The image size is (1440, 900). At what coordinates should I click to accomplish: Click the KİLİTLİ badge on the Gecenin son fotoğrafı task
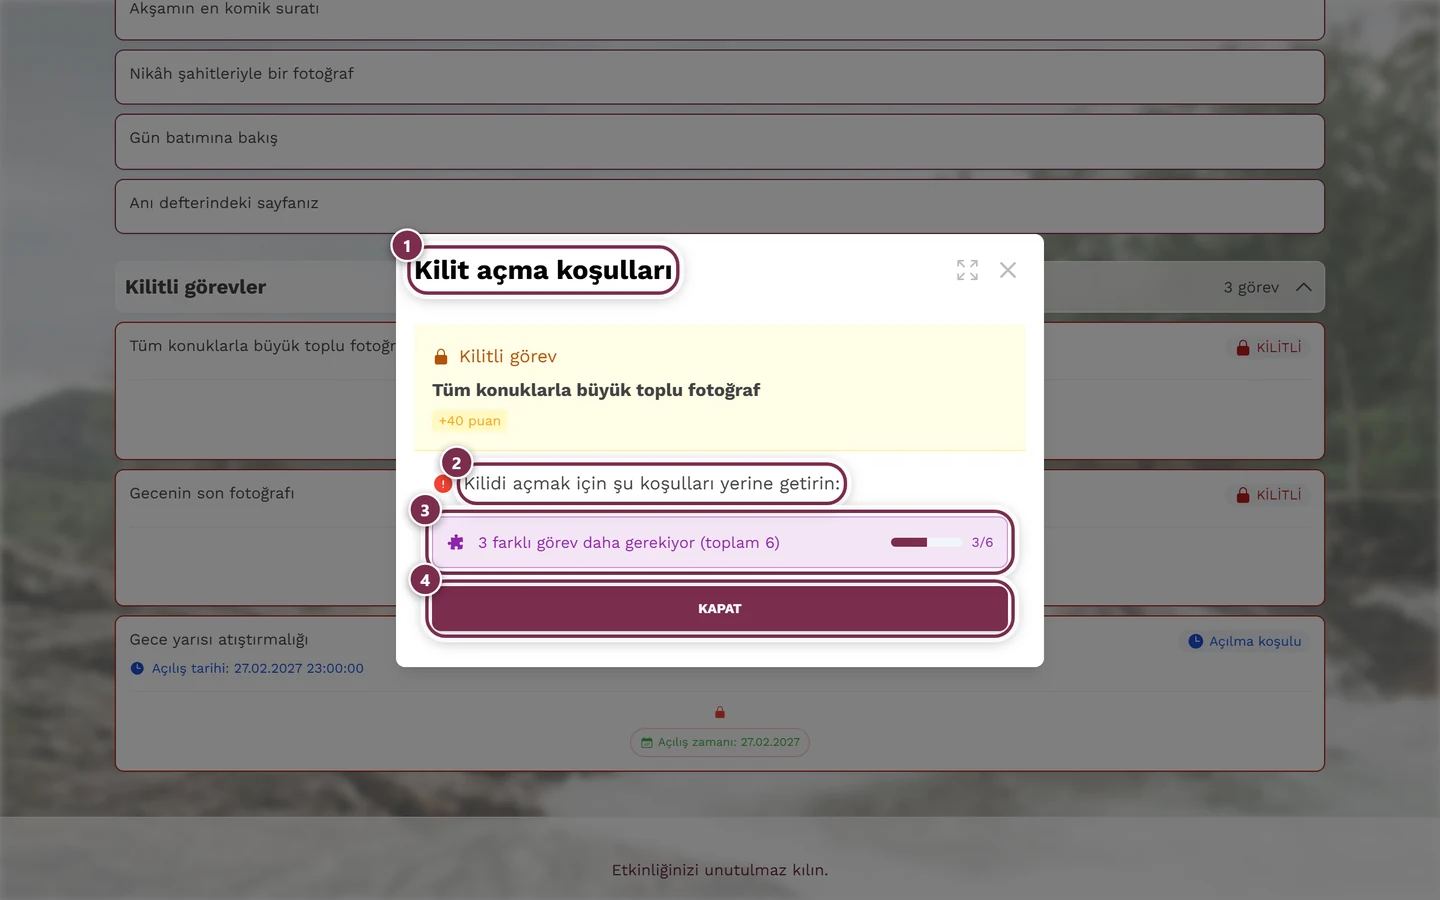click(1269, 495)
